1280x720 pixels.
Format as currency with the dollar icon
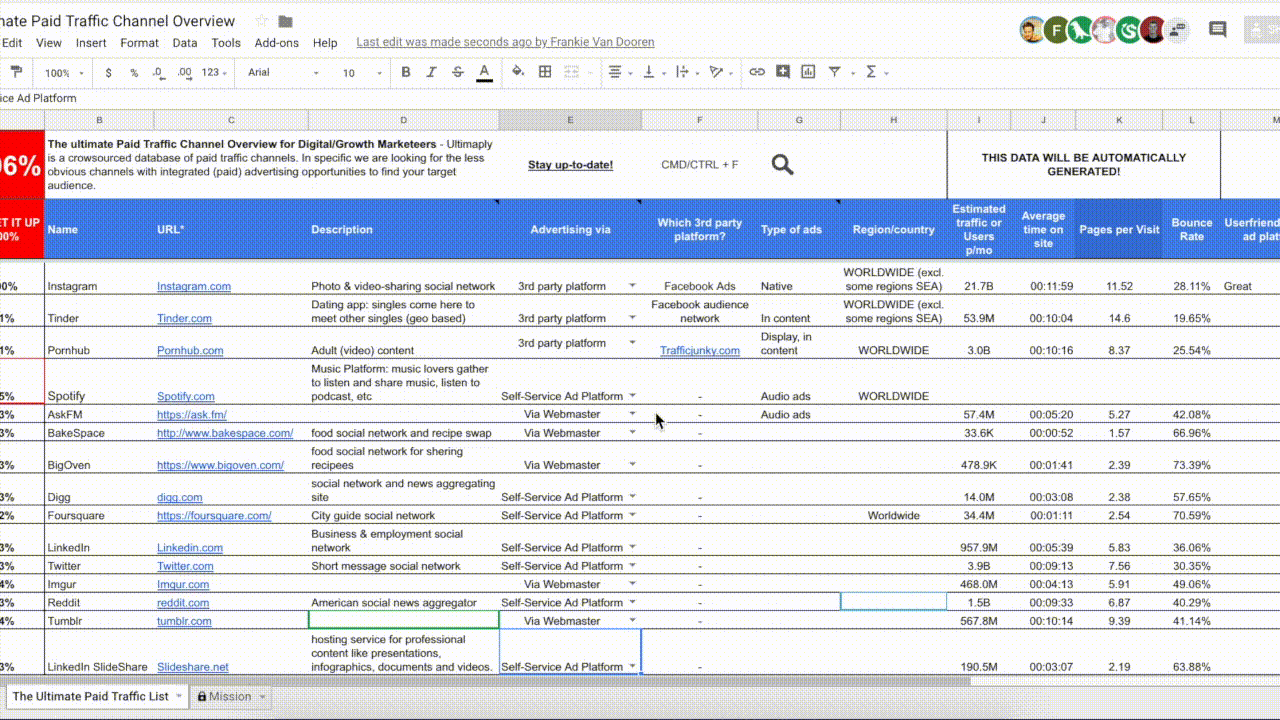point(108,73)
